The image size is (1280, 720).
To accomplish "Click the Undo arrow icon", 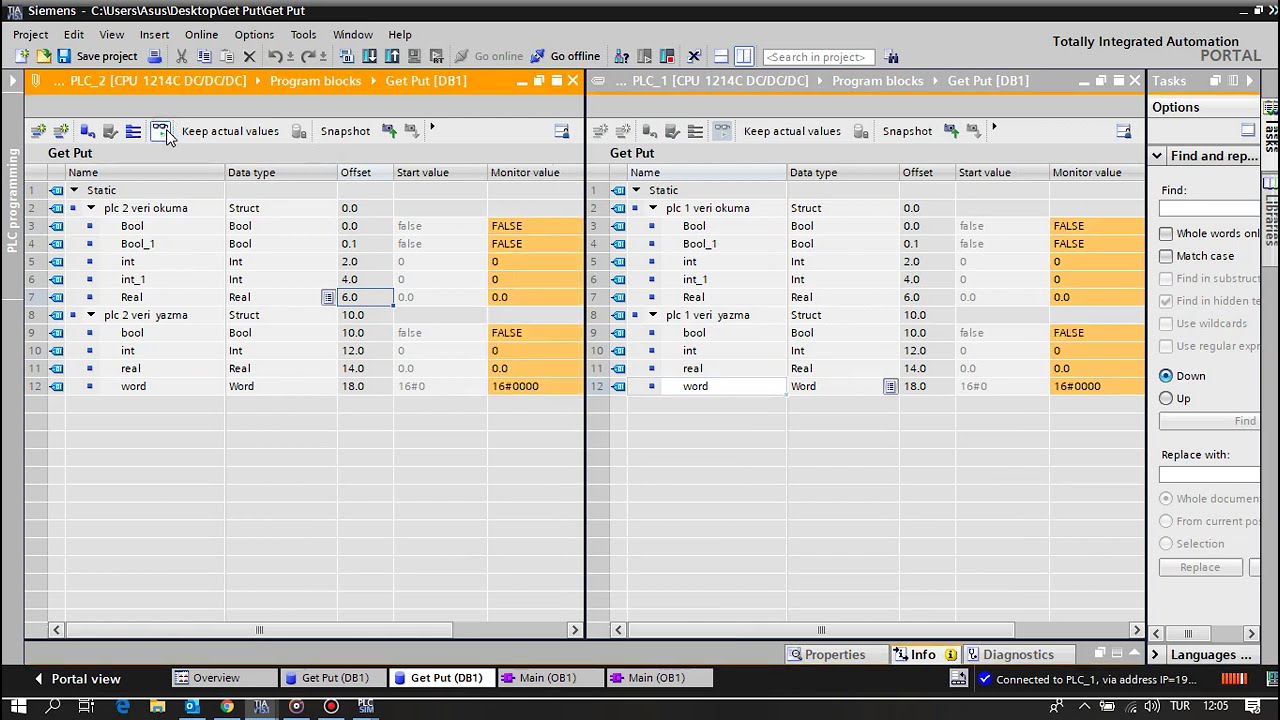I will click(x=275, y=56).
